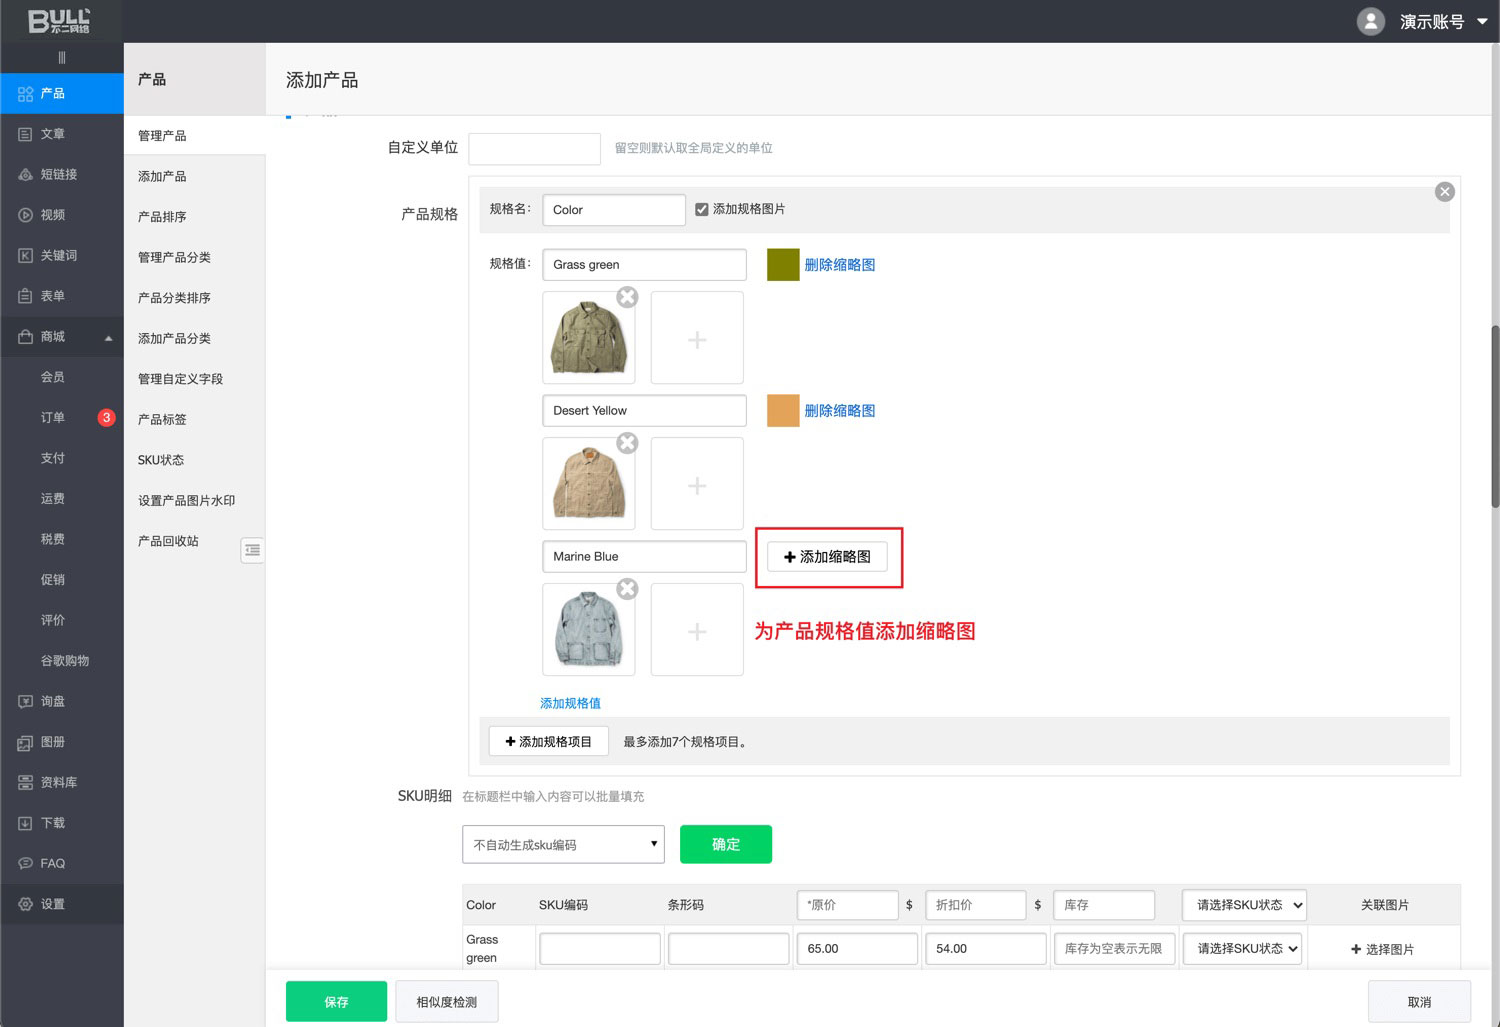Remove the Grass green jacket image
Image resolution: width=1500 pixels, height=1027 pixels.
pos(627,297)
